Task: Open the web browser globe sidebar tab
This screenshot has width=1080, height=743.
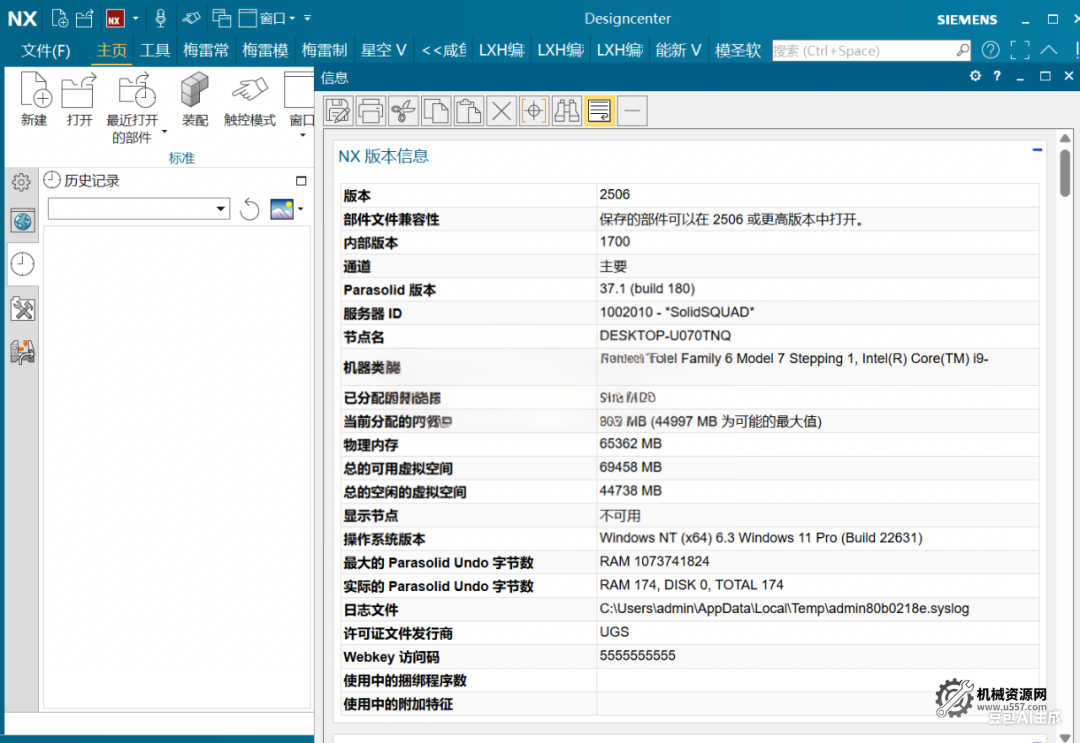Action: coord(22,221)
